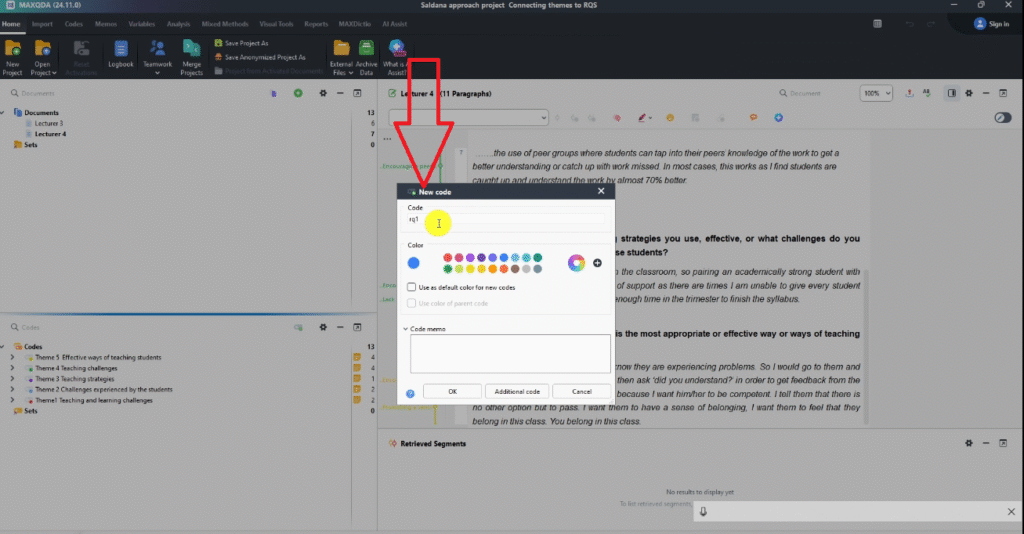Click the plus icon beside color wheel
Viewport: 1024px width, 534px height.
point(597,263)
